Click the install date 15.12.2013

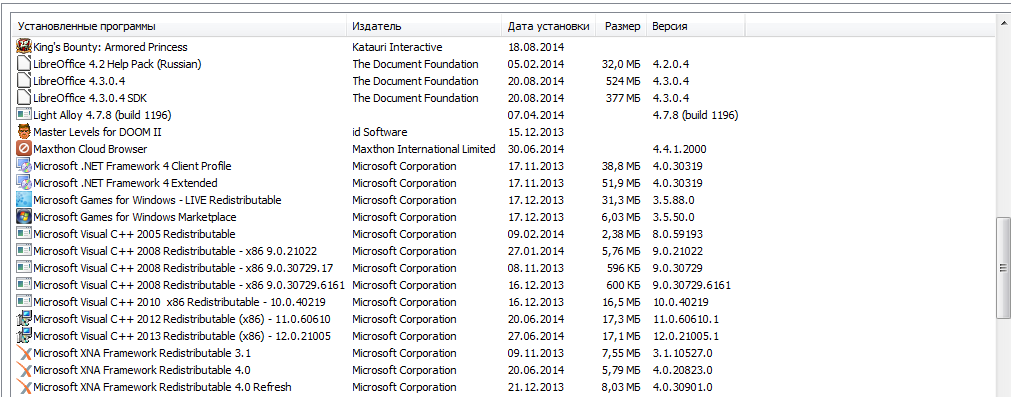(536, 132)
